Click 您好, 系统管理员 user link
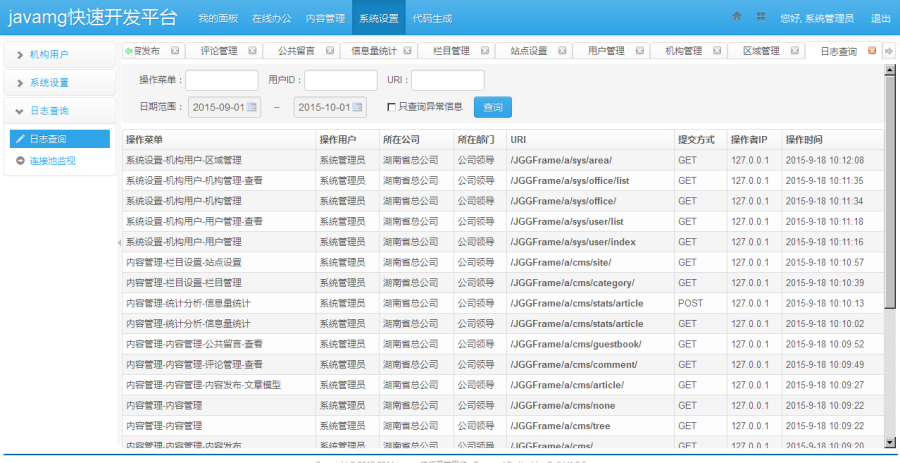The width and height of the screenshot is (900, 463). click(817, 18)
